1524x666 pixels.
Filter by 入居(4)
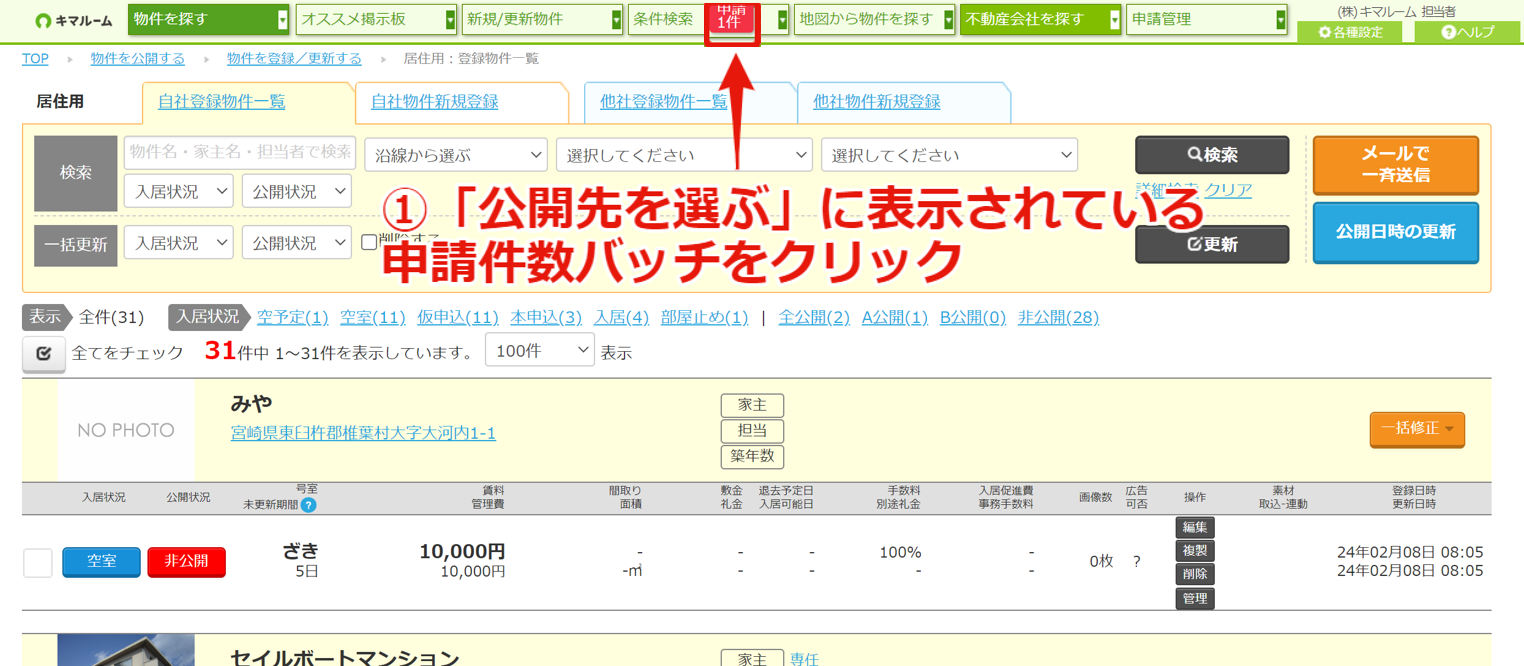(x=621, y=317)
